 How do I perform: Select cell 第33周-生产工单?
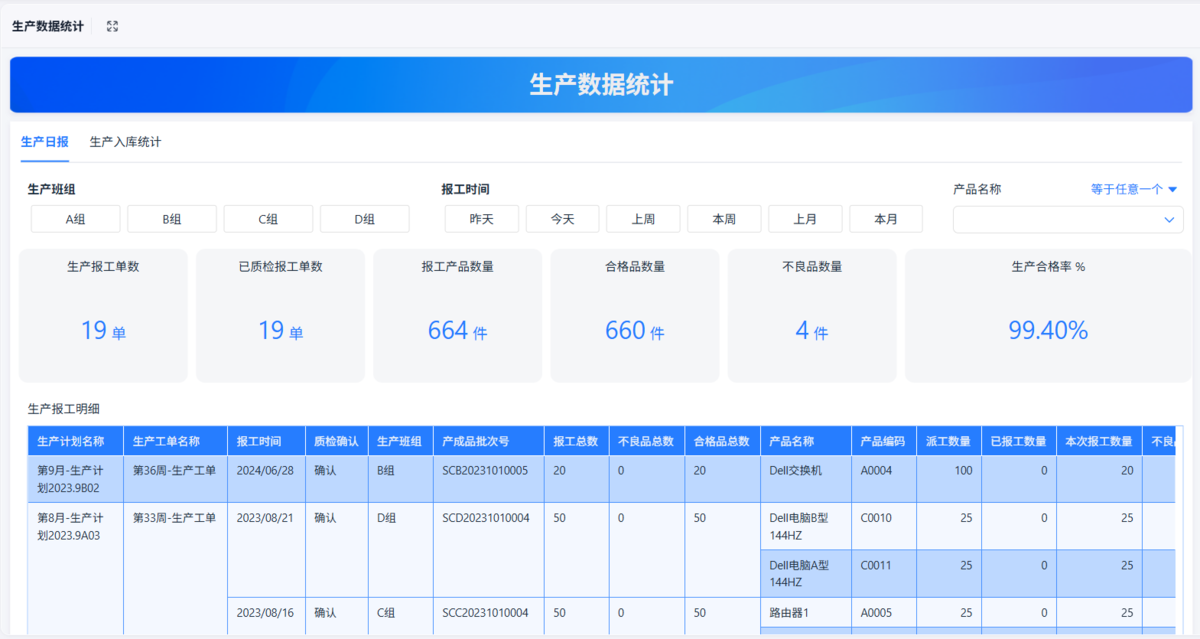point(175,569)
